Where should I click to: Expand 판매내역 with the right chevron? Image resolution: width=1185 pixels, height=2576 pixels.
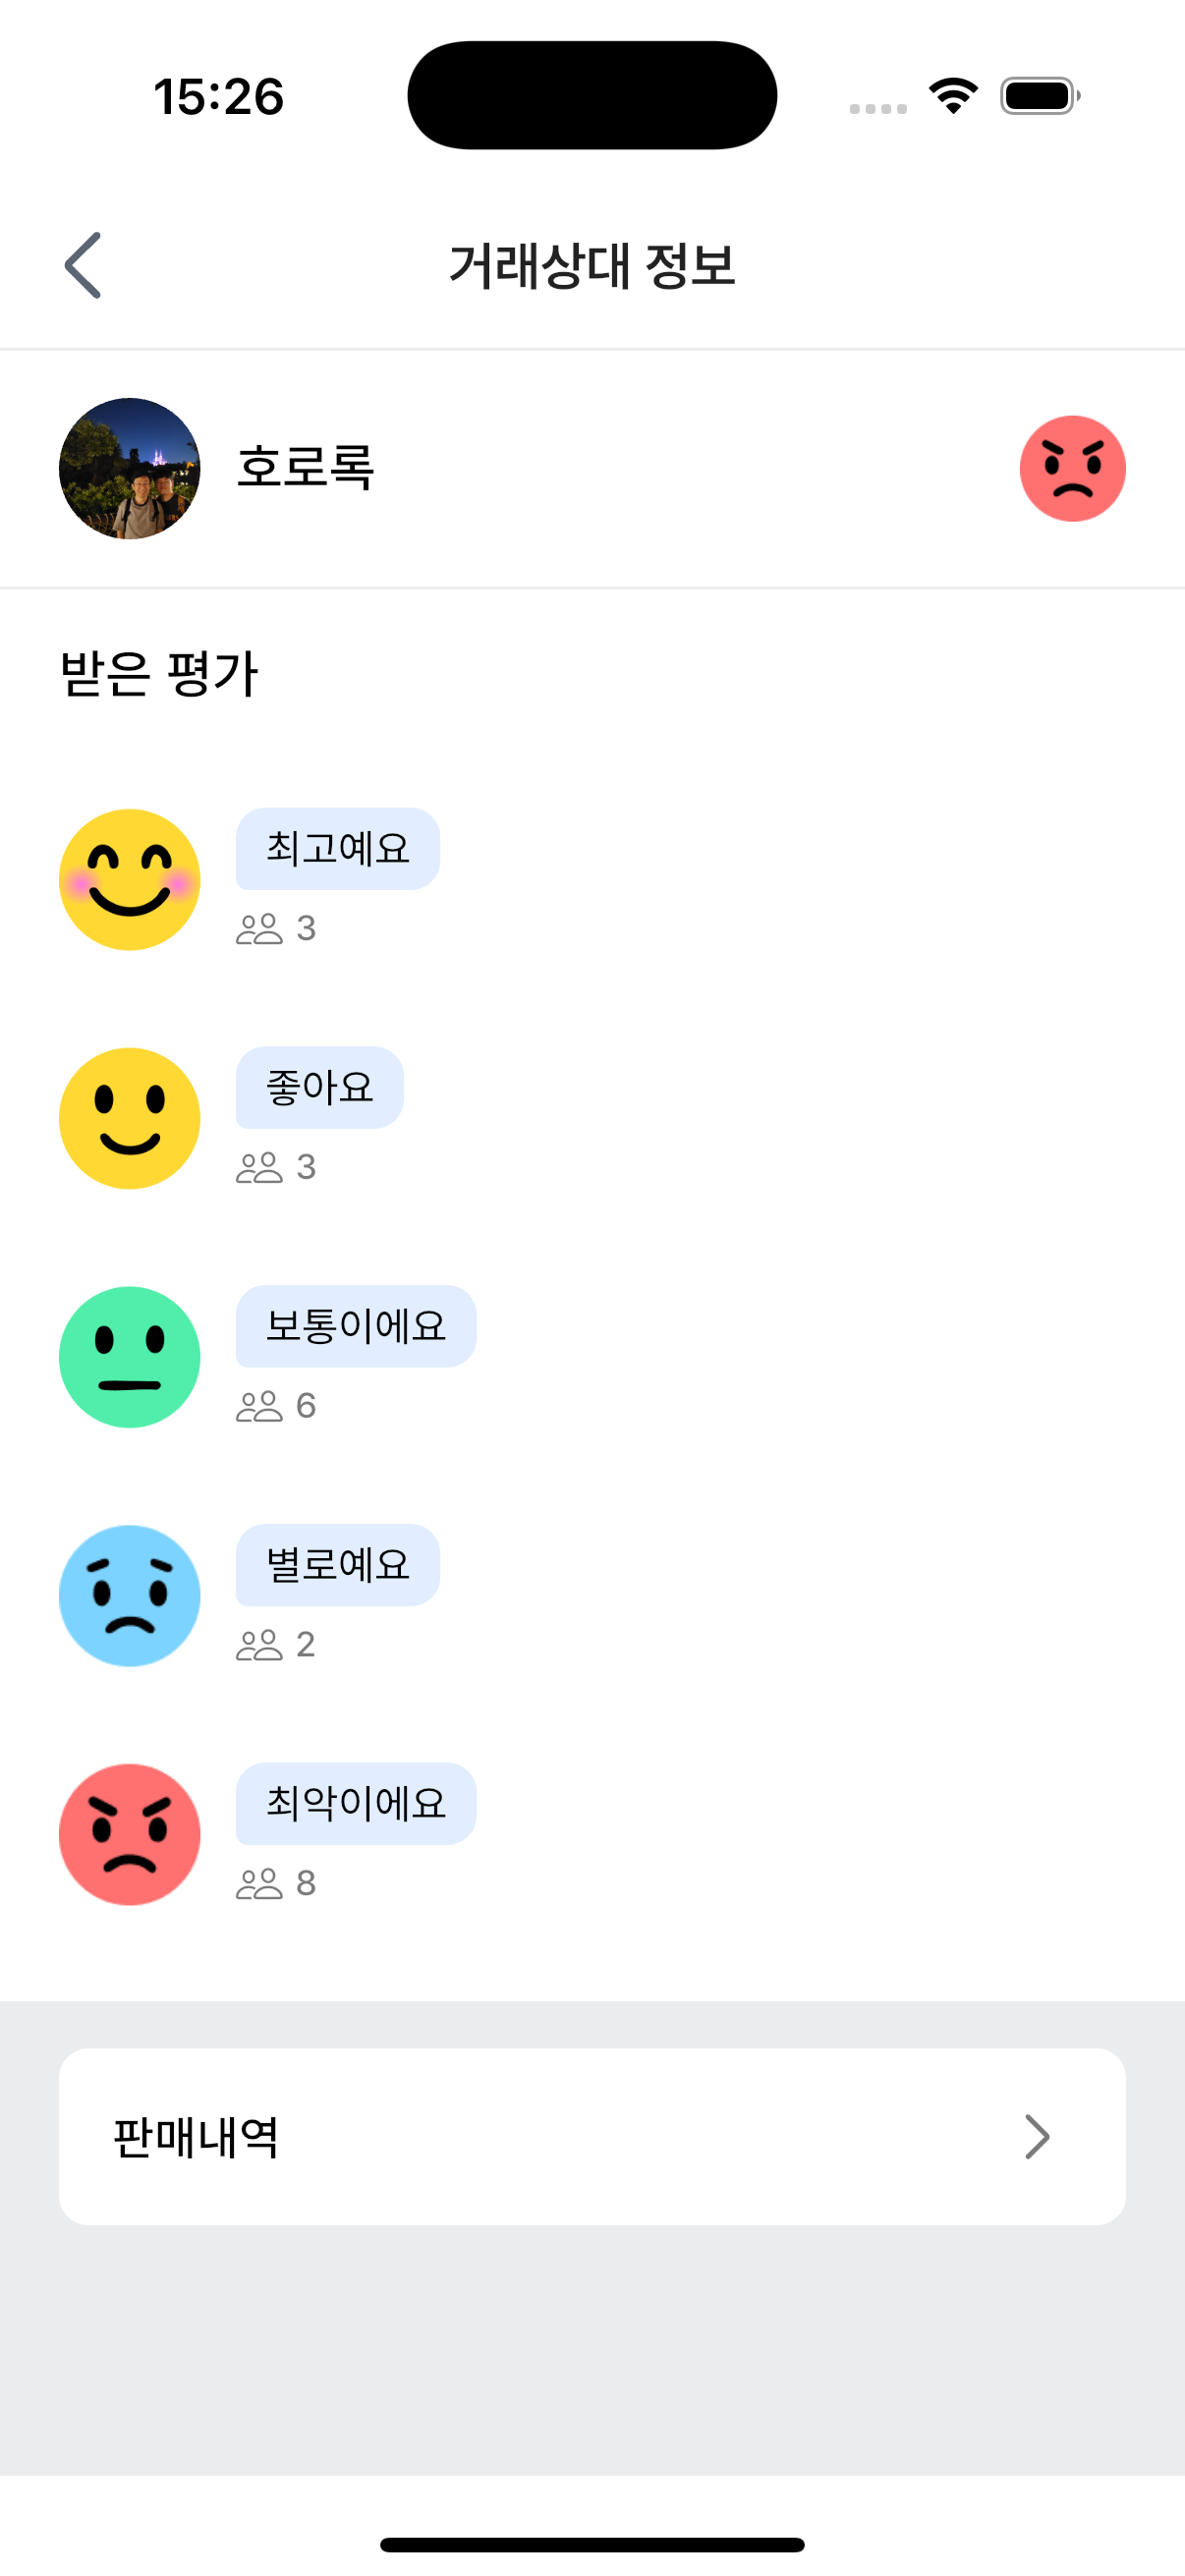coord(1036,2137)
